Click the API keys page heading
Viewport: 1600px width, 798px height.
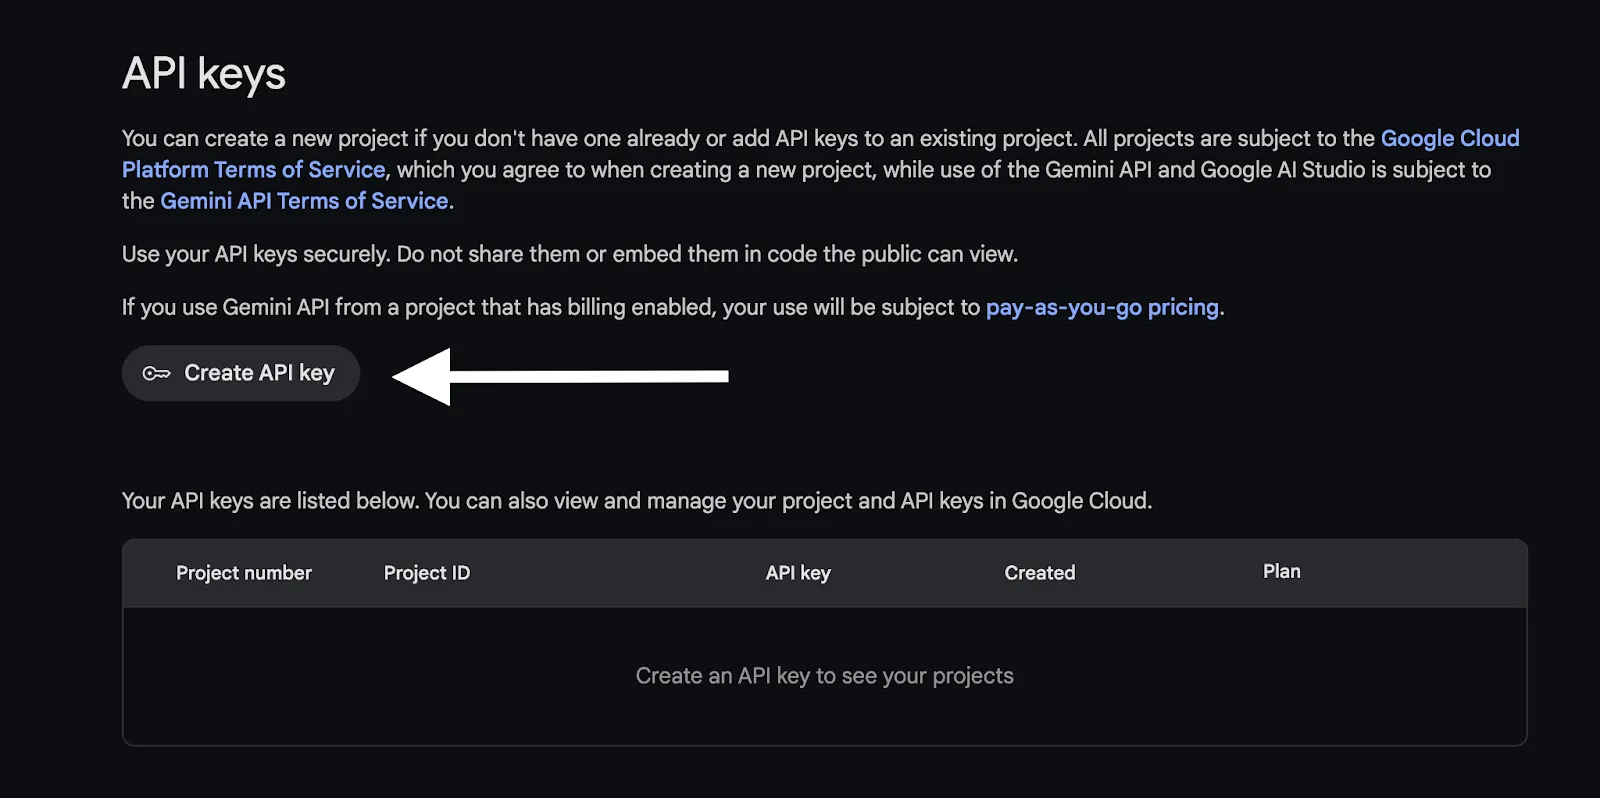tap(204, 74)
